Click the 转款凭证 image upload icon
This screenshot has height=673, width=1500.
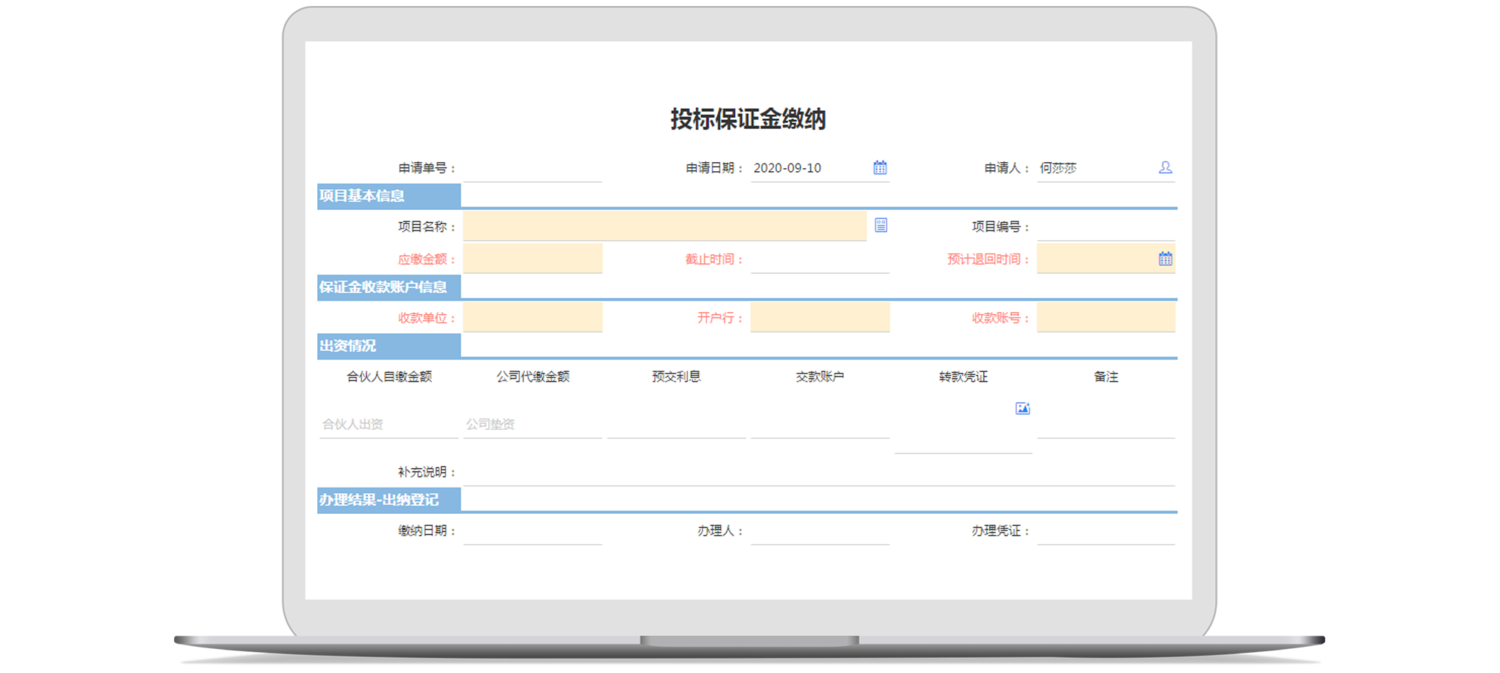click(1022, 408)
